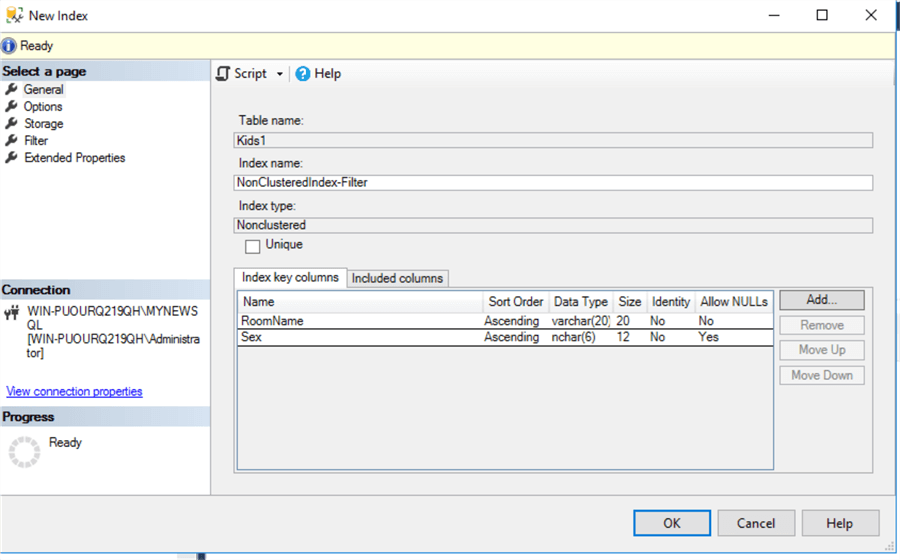Go to the Storage page
The width and height of the screenshot is (900, 560).
43,124
